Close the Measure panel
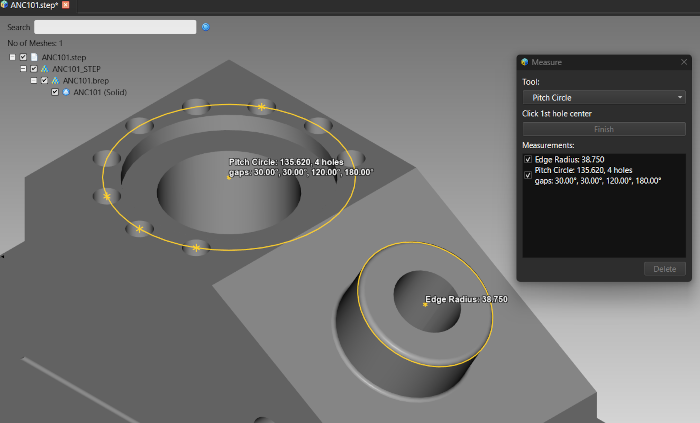Viewport: 700px width, 423px height. [x=684, y=62]
